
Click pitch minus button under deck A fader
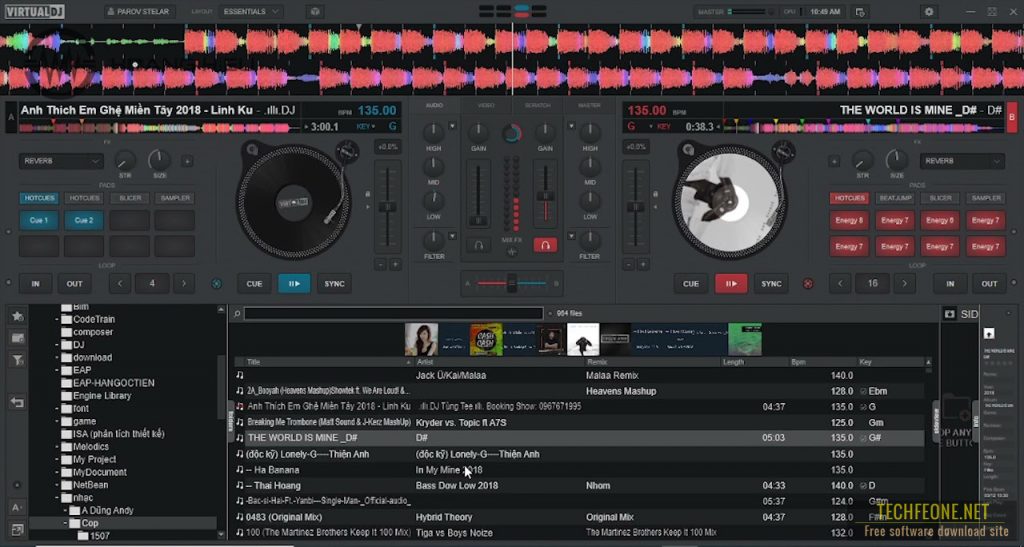pos(381,264)
